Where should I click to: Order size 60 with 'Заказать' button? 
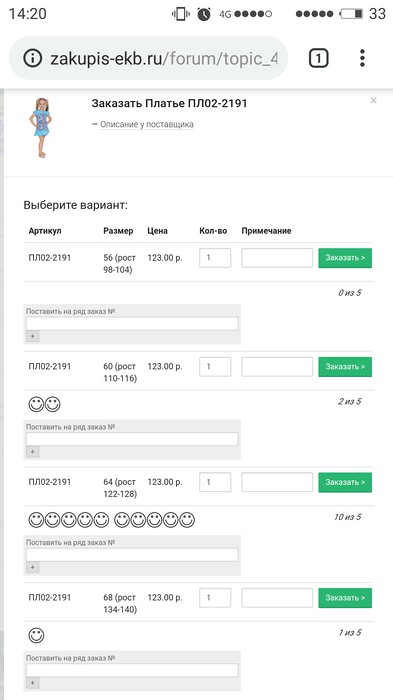[345, 367]
